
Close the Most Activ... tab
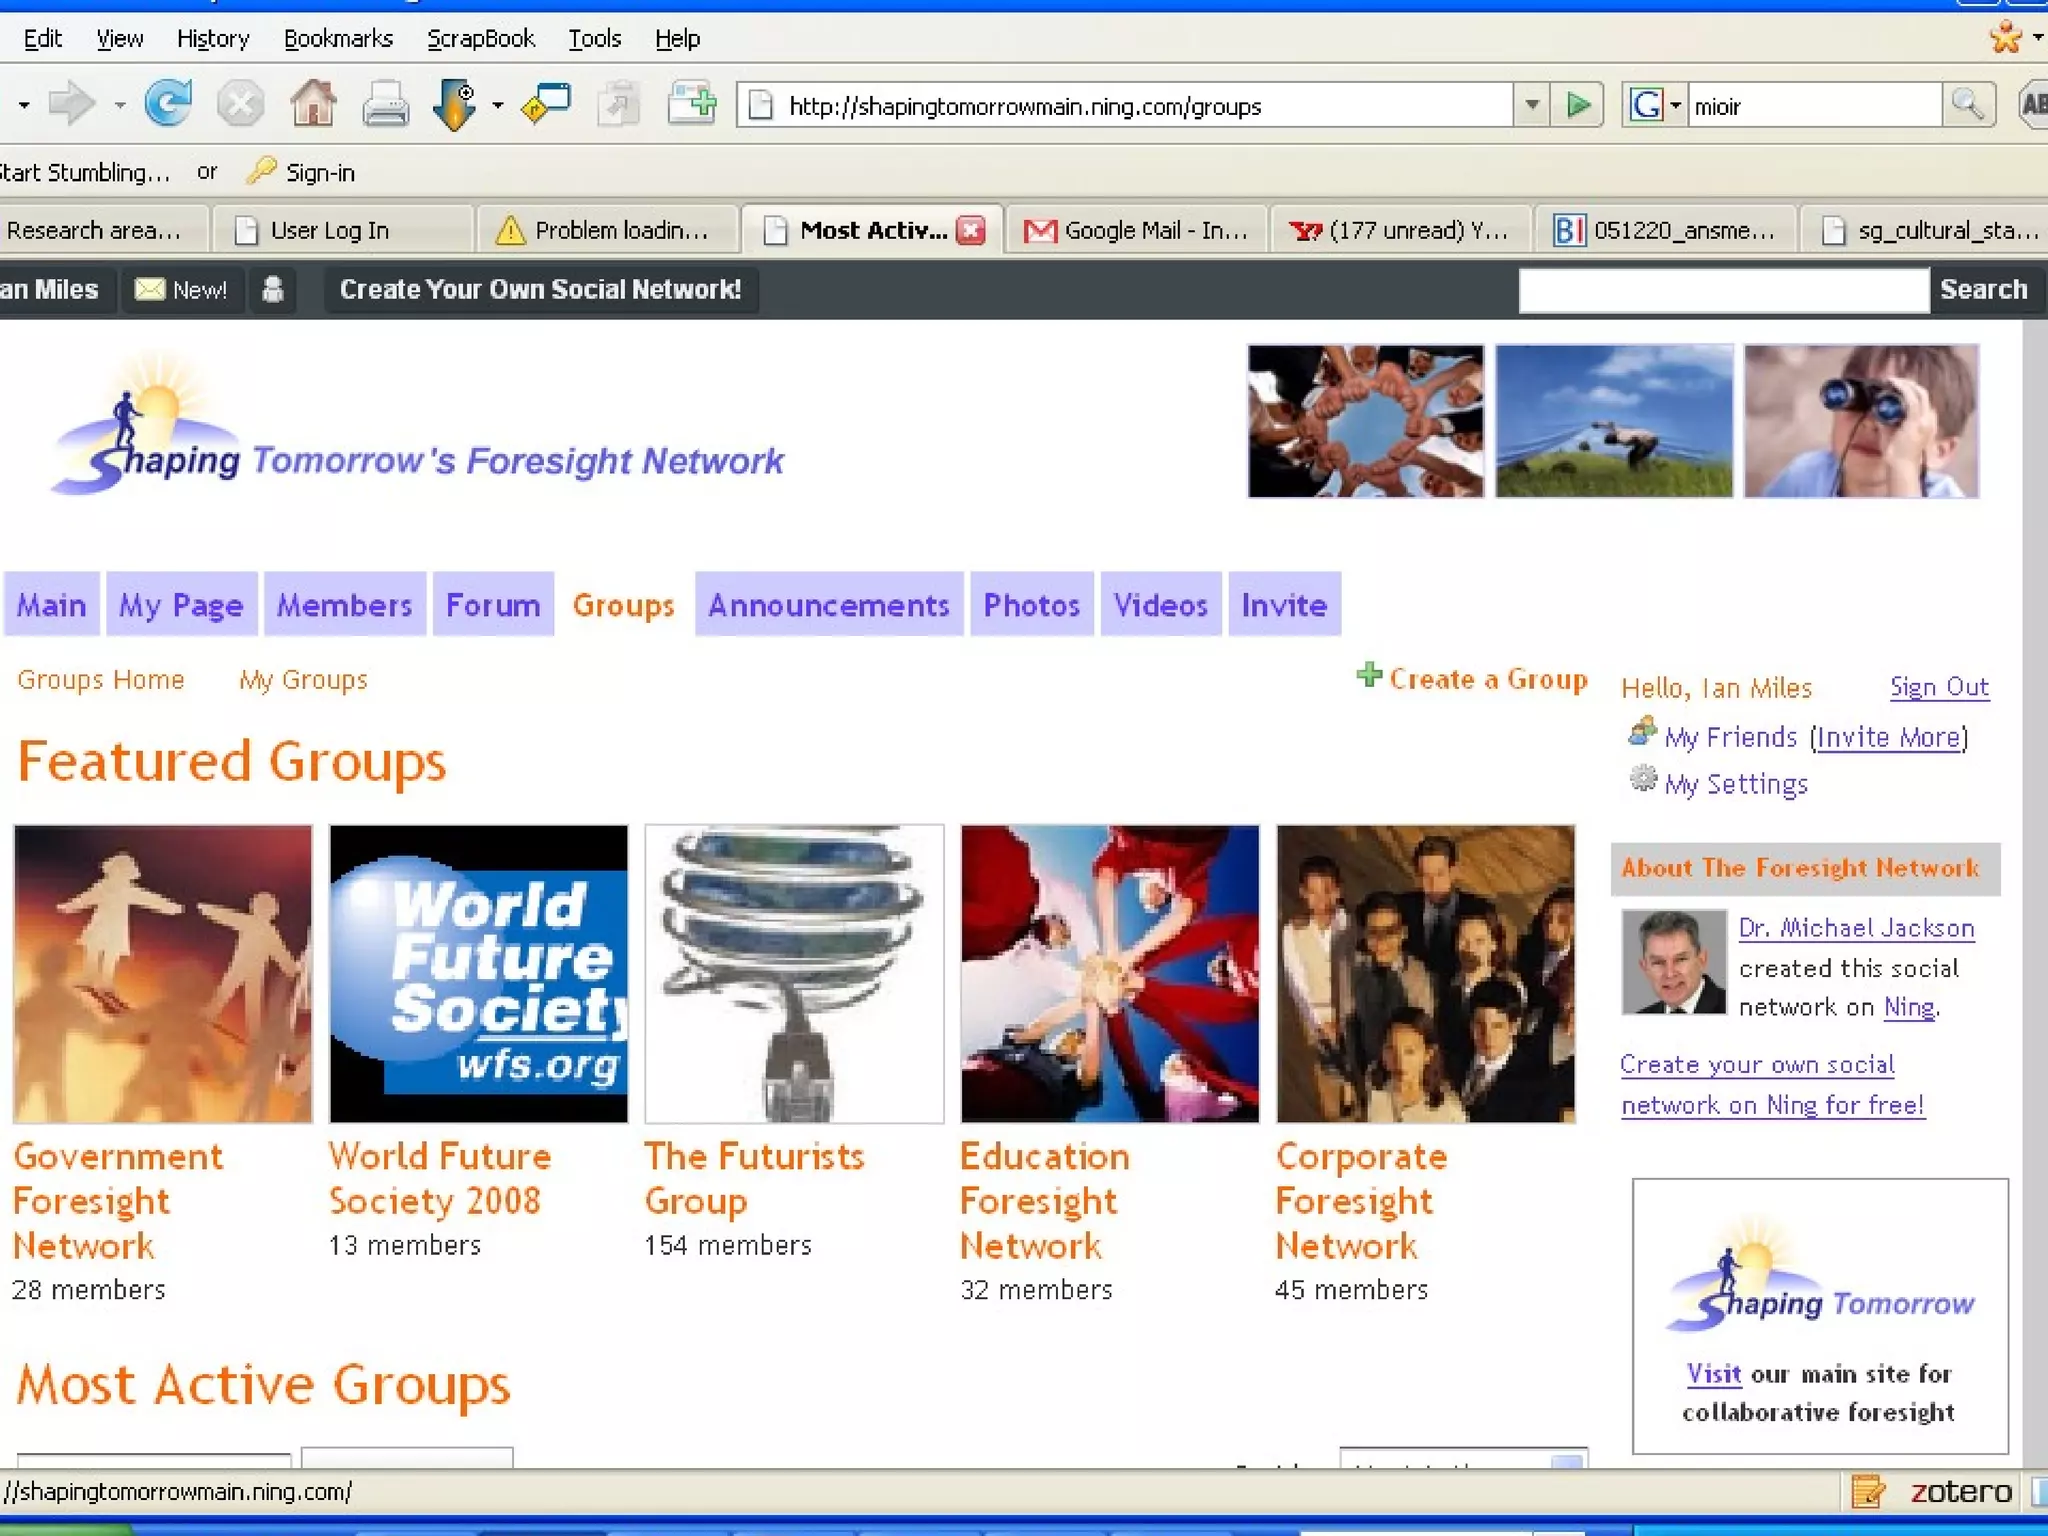(970, 231)
